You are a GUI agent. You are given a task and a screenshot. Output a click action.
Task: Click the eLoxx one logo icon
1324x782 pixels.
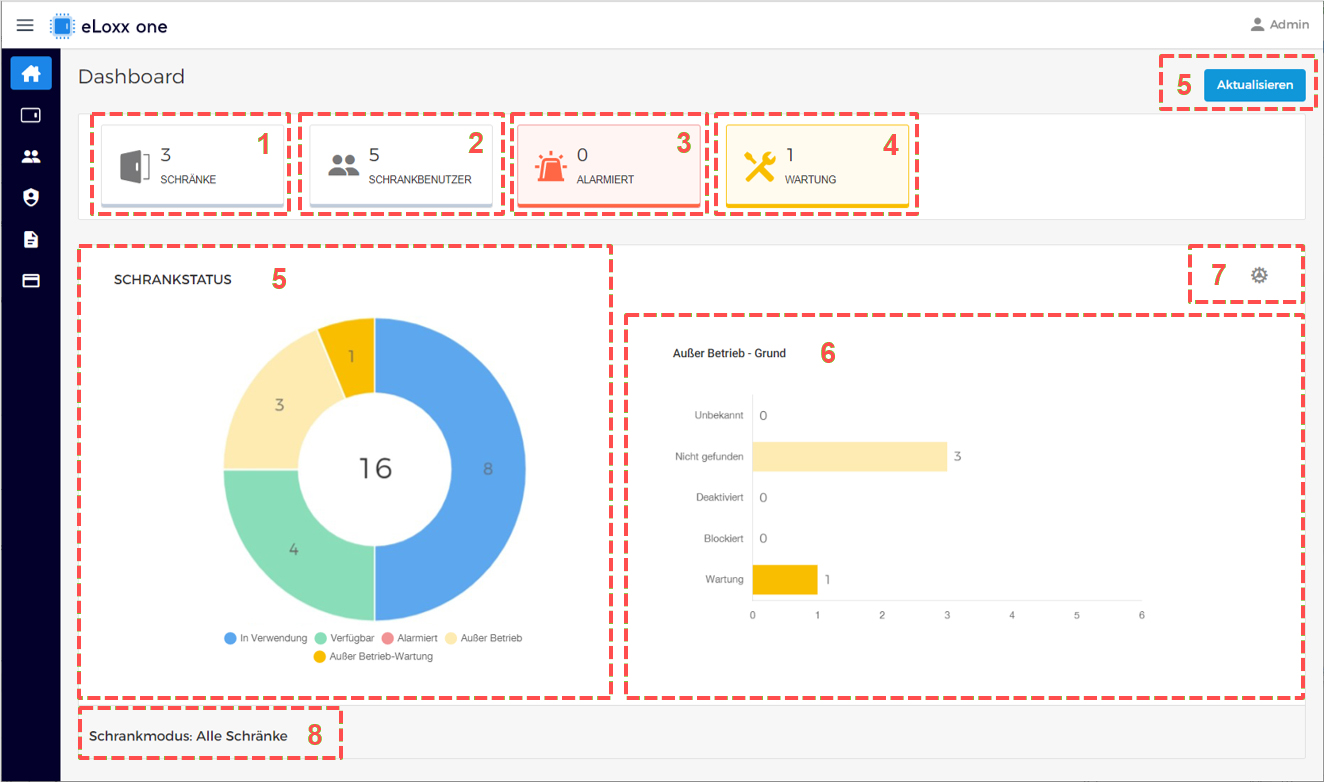click(63, 26)
